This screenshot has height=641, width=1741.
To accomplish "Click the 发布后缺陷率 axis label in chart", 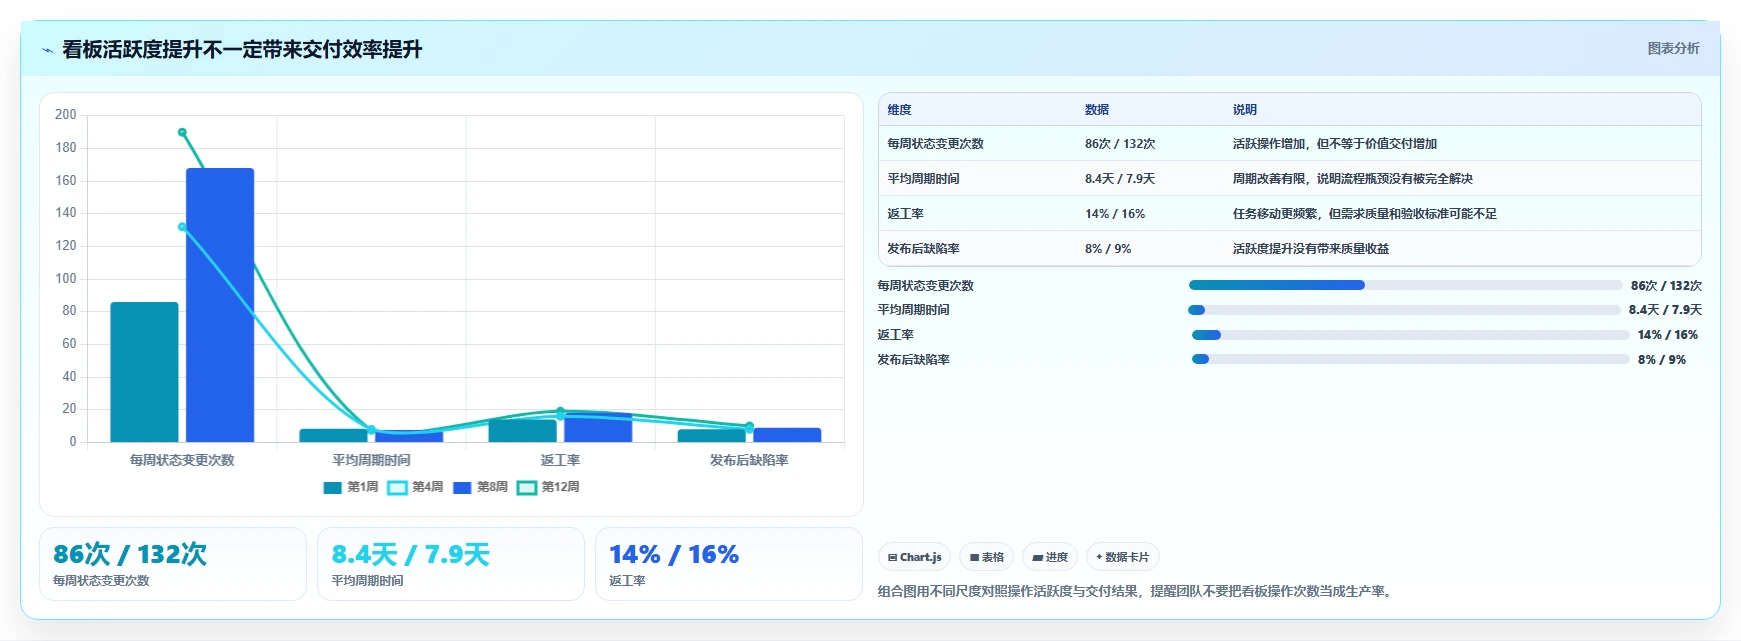I will point(749,460).
